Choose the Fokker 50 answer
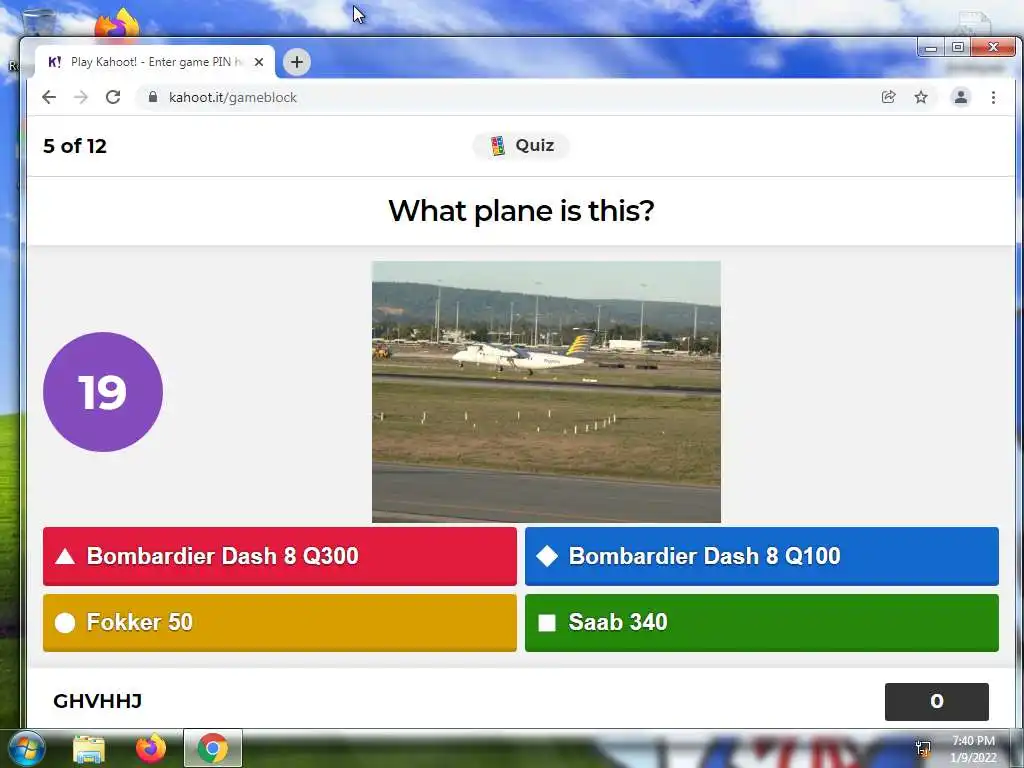 tap(280, 622)
